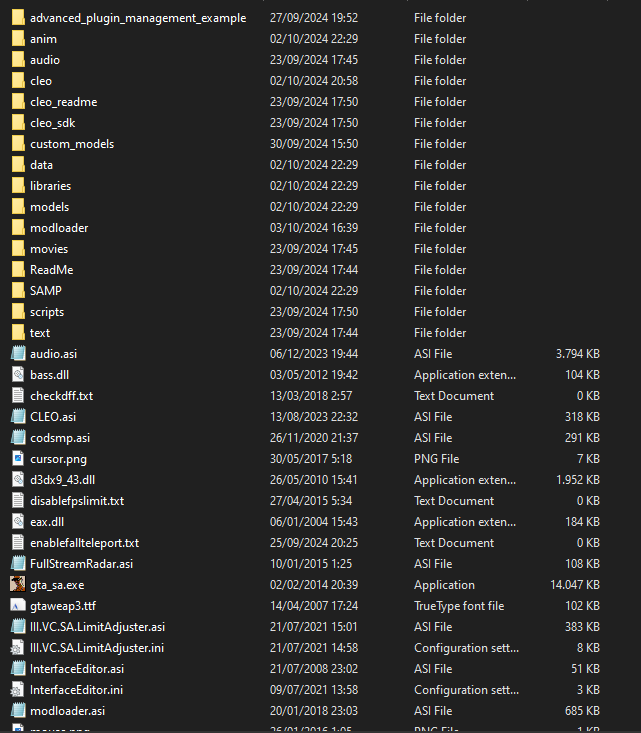Select the file name CLEO.asi
The height and width of the screenshot is (733, 641).
coord(53,417)
